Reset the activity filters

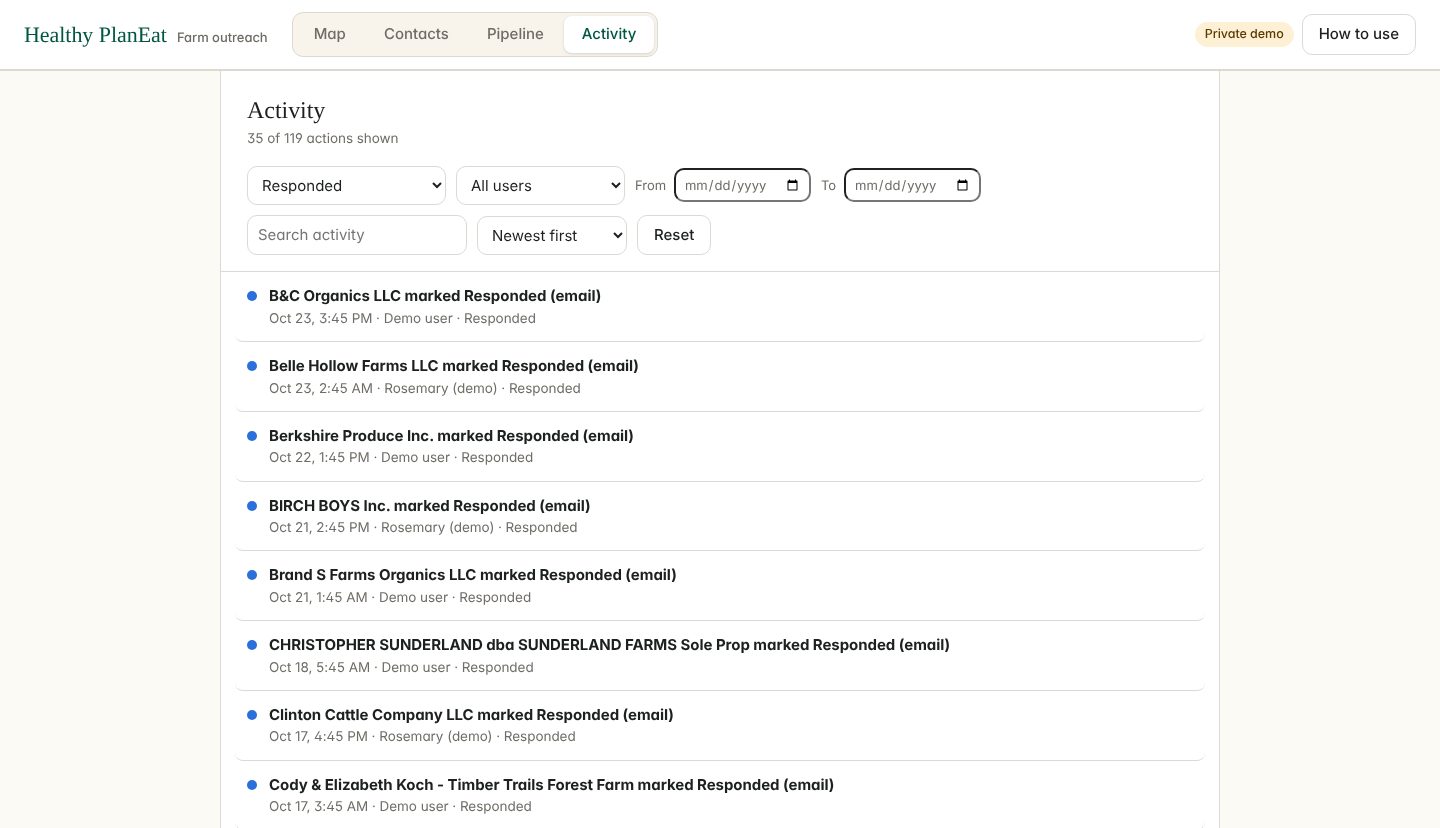(674, 235)
